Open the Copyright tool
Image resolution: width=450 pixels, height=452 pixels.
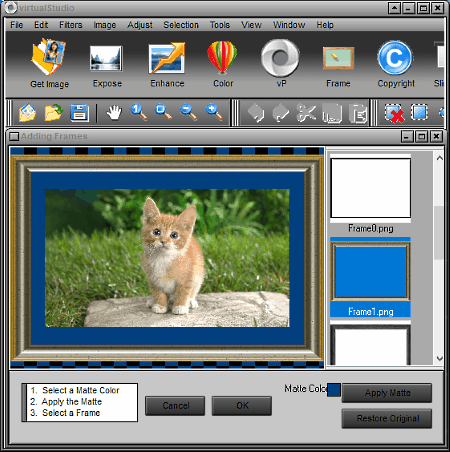(x=396, y=63)
